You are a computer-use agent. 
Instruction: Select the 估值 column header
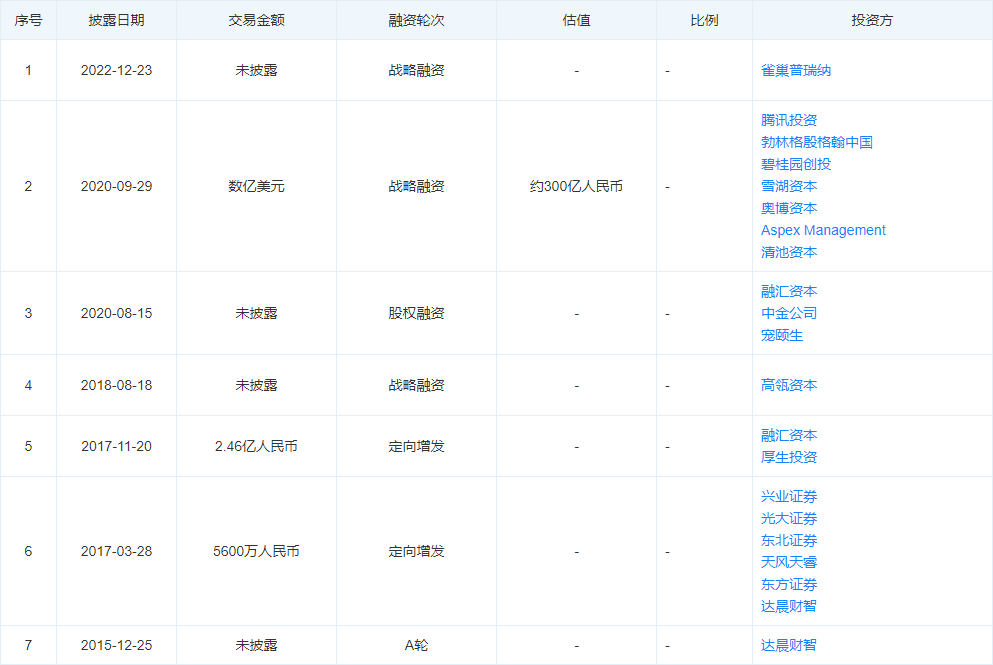(x=576, y=20)
